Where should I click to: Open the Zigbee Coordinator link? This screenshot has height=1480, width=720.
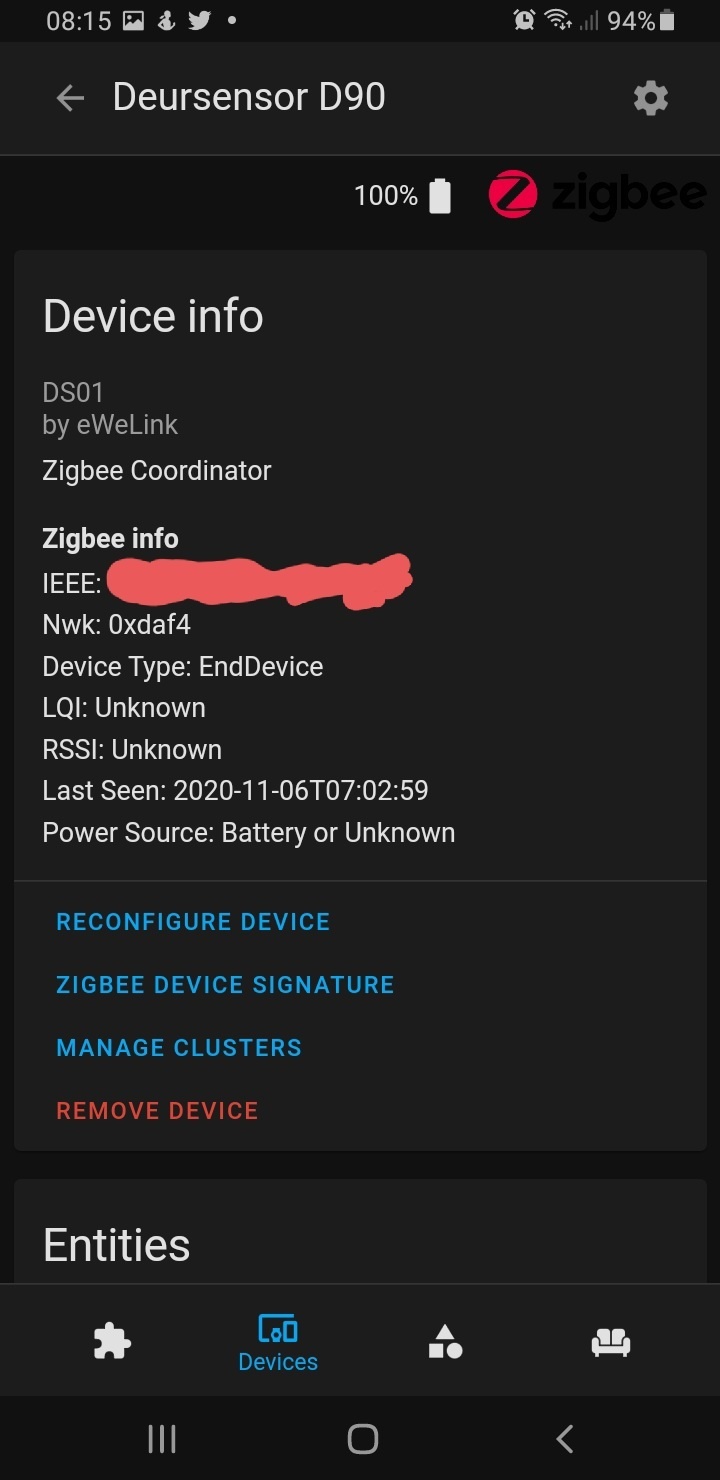[x=157, y=471]
